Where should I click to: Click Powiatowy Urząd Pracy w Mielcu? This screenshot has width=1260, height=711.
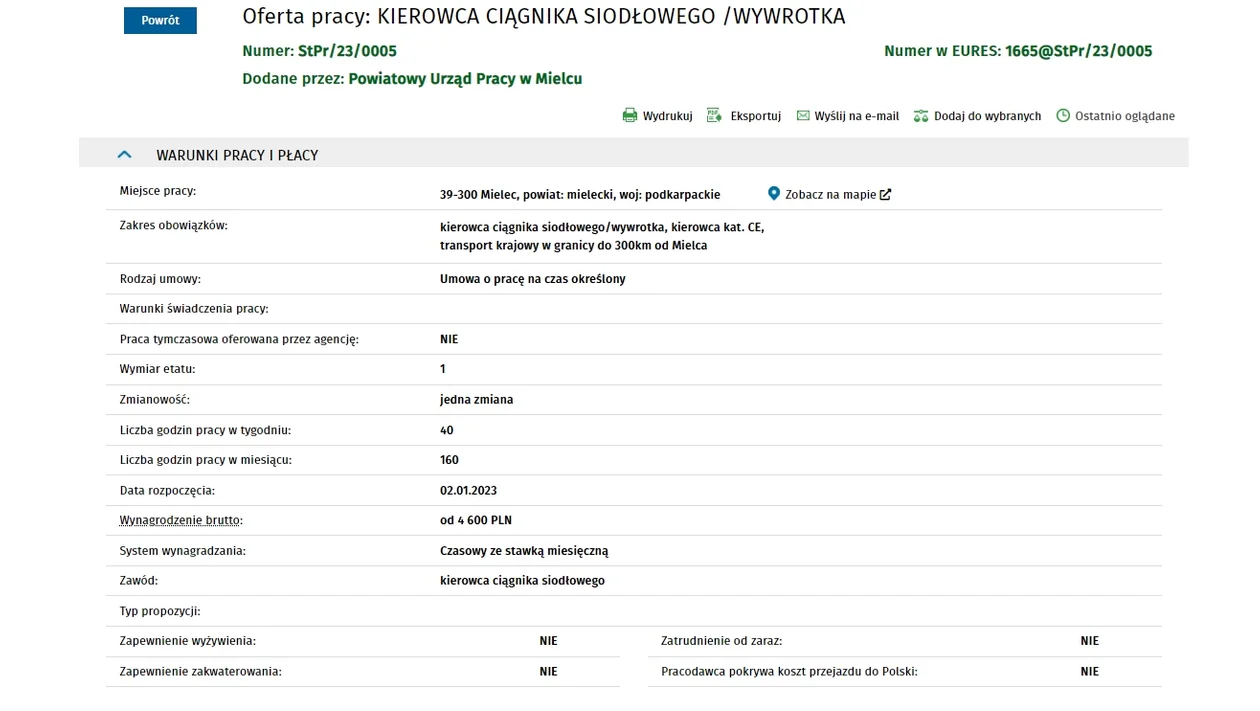point(465,79)
